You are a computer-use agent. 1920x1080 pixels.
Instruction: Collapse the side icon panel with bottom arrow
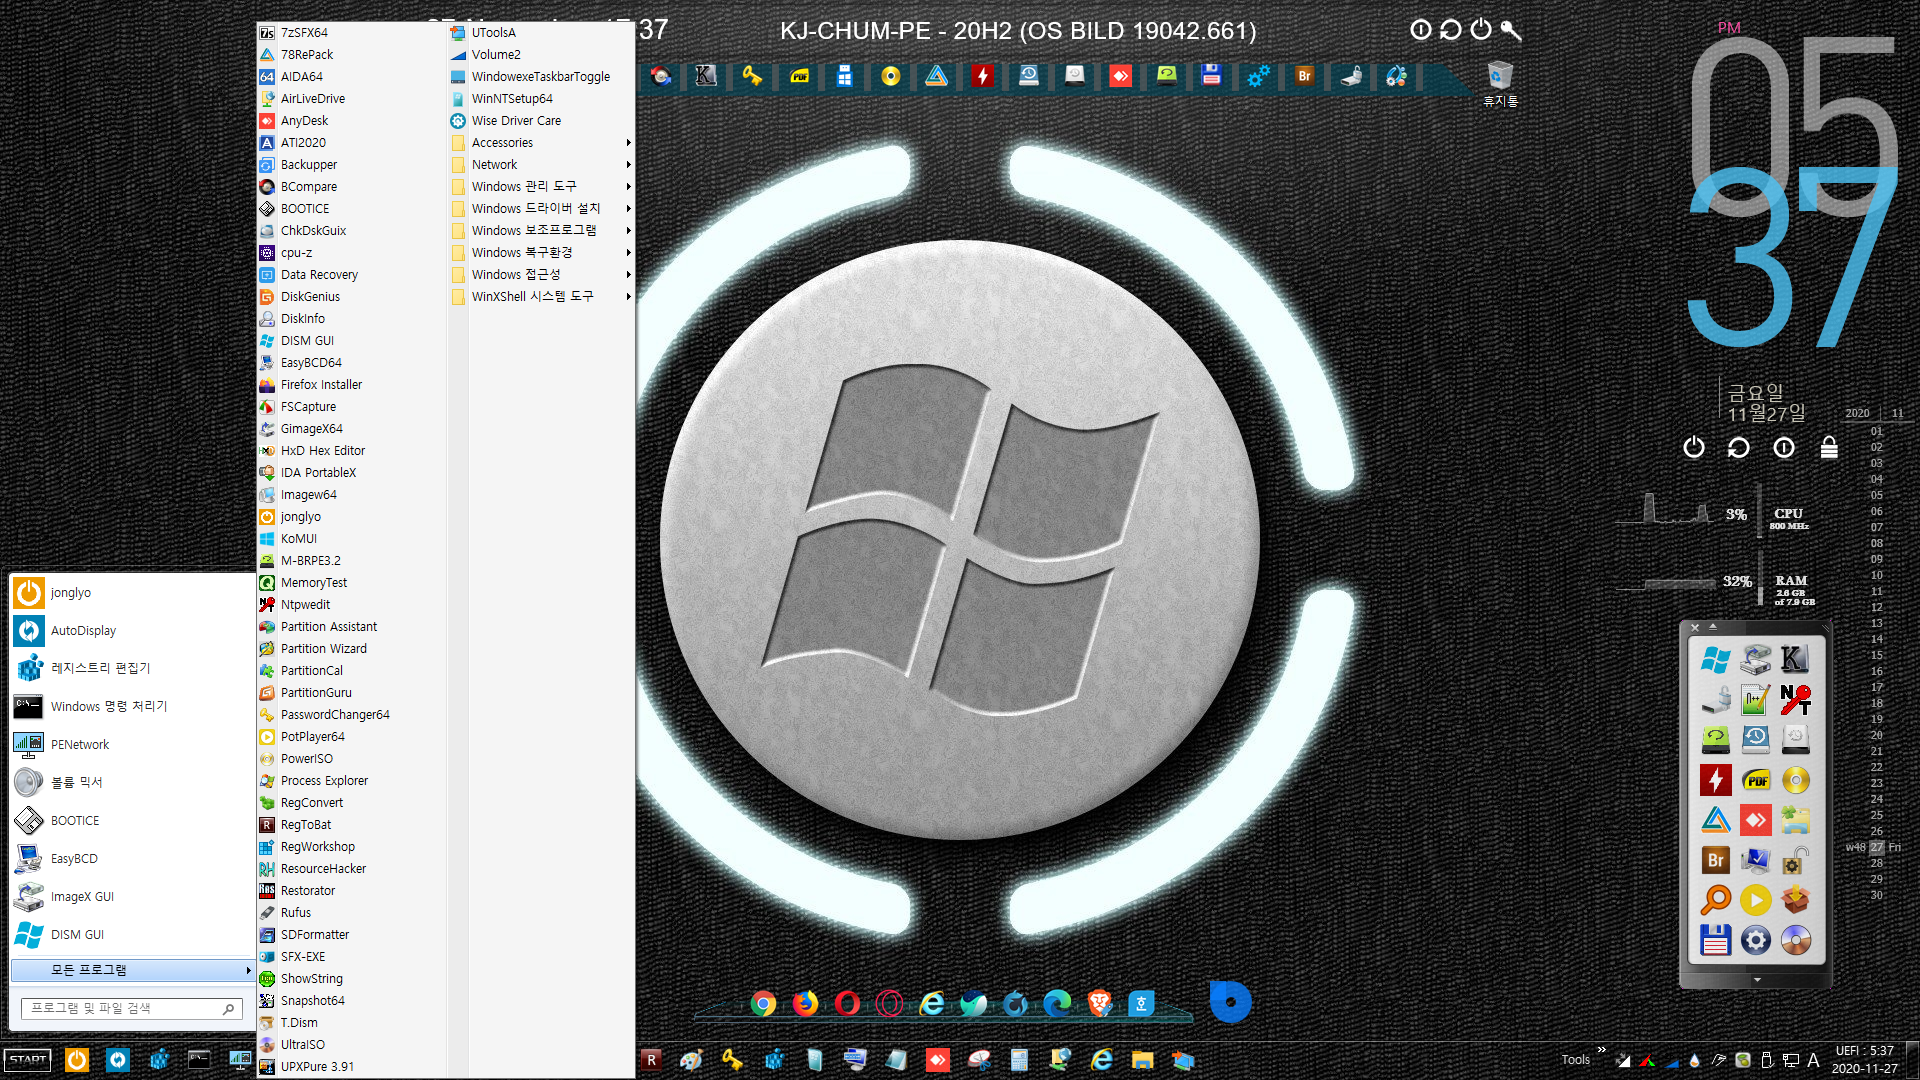click(1757, 980)
